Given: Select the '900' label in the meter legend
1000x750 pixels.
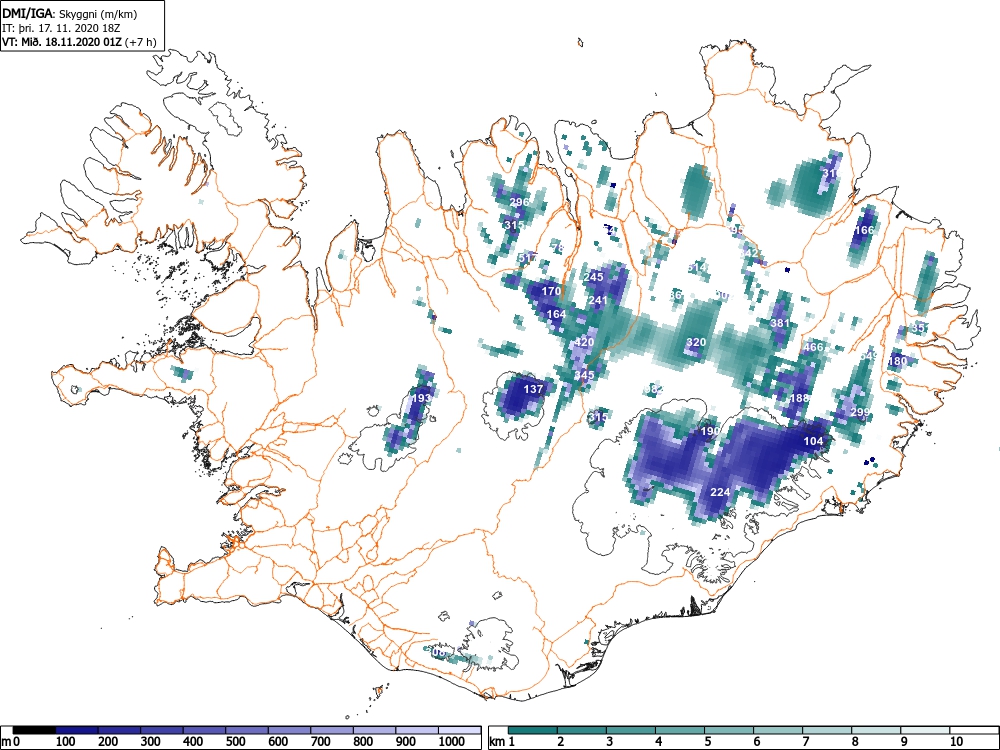Looking at the screenshot, I should 406,741.
